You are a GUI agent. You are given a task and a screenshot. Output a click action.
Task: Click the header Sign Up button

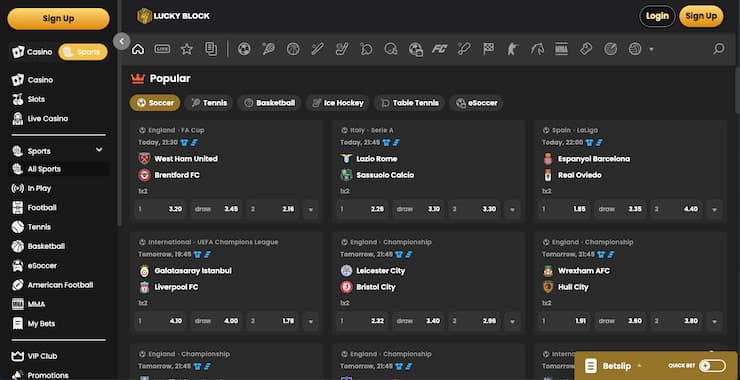[701, 16]
